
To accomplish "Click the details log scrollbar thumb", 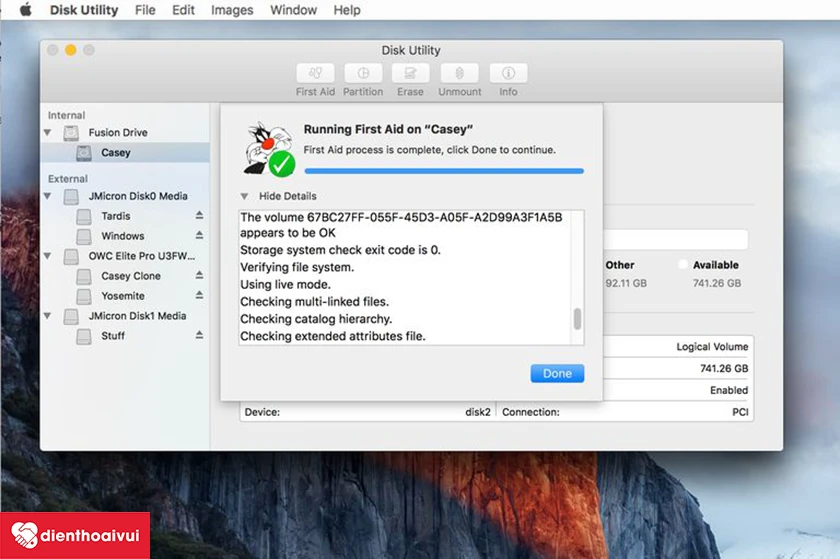I will (577, 319).
